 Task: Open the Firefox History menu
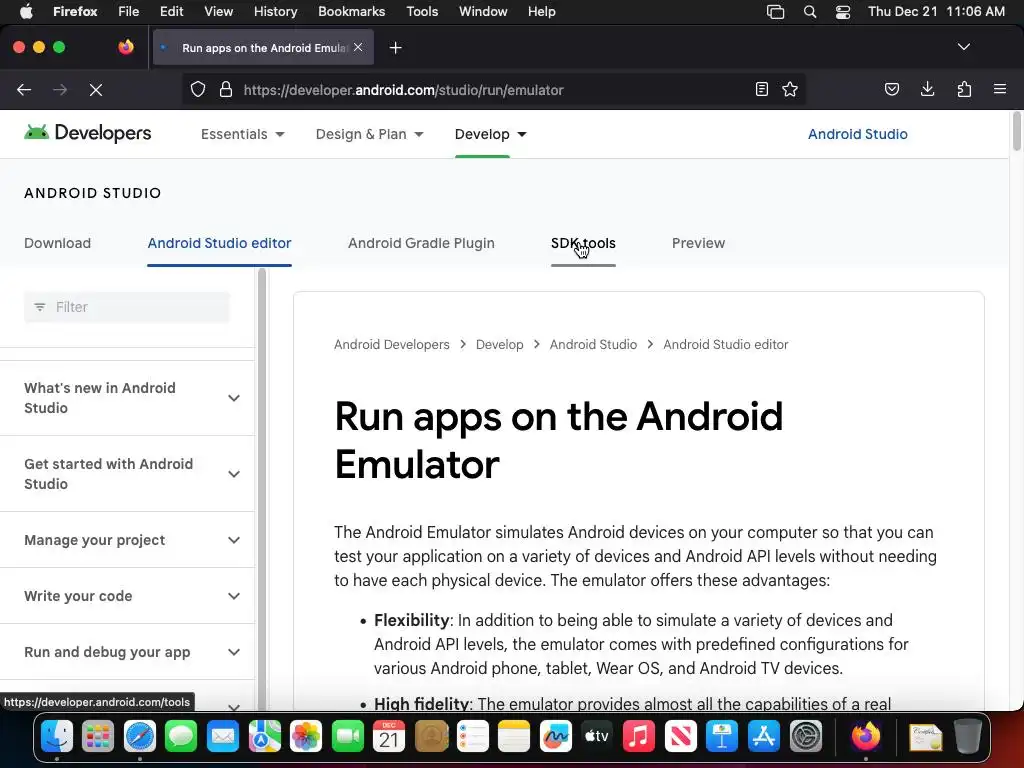(275, 11)
